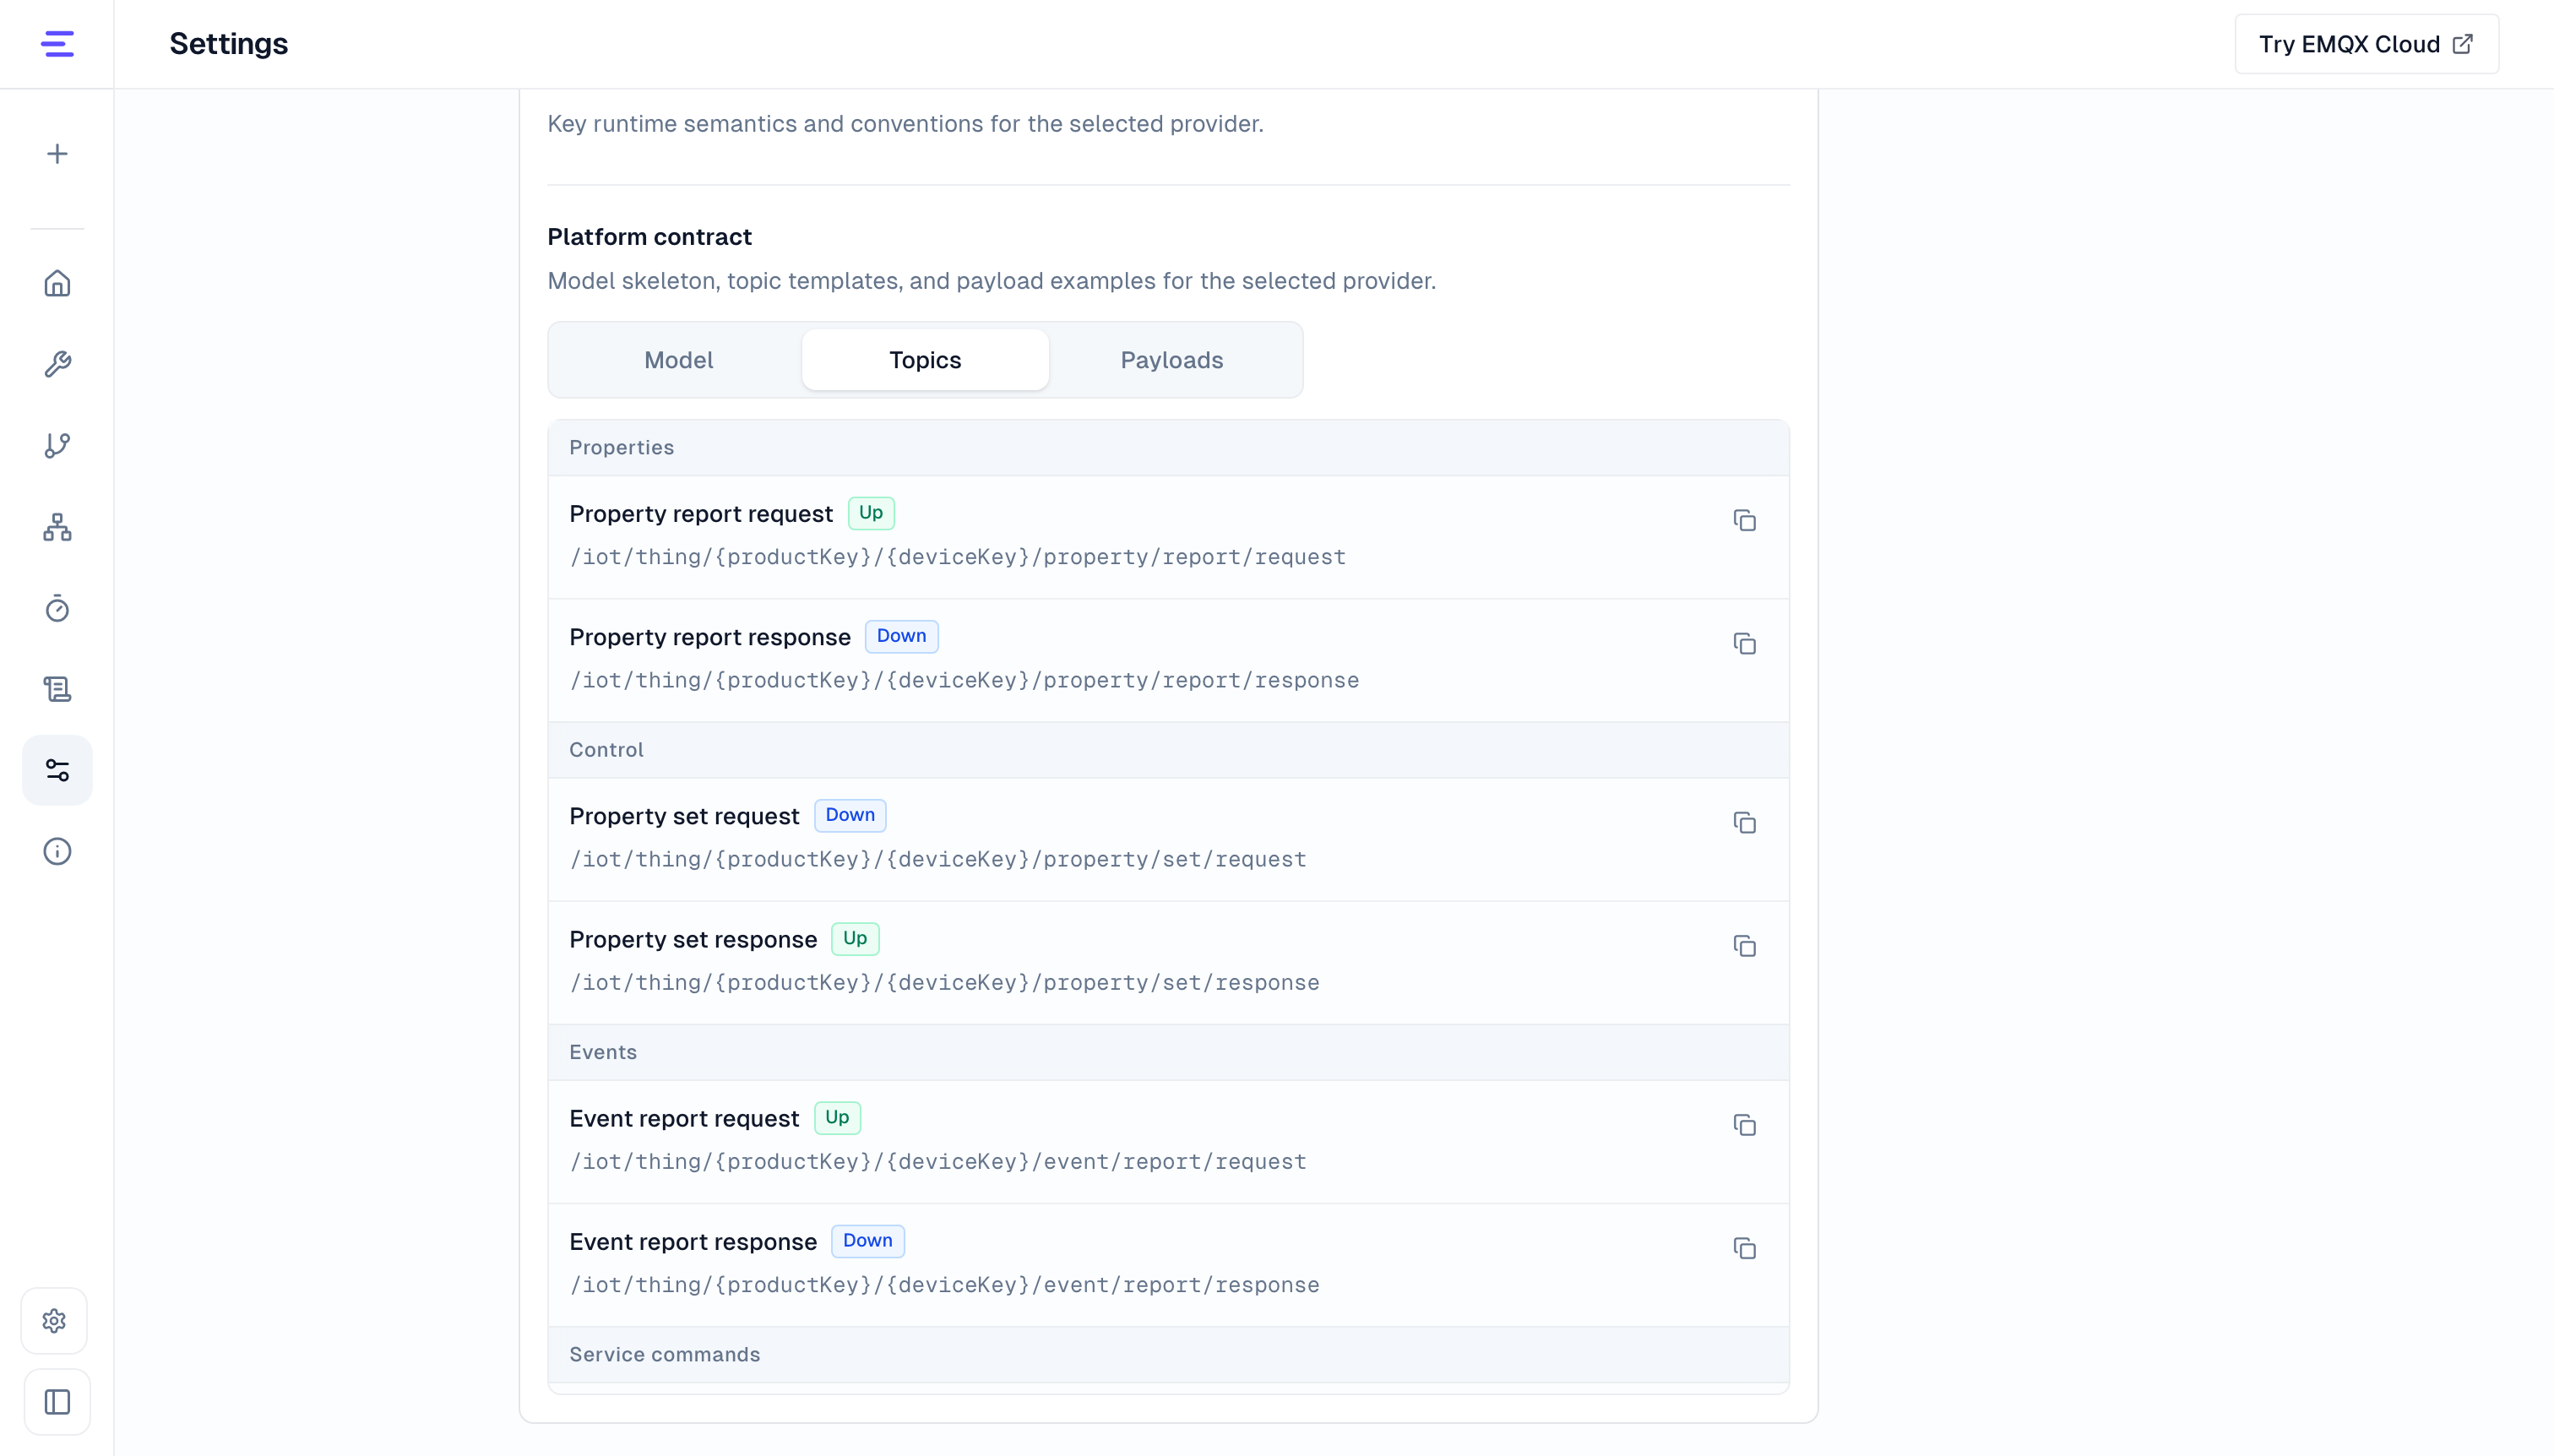Screen dimensions: 2554x1456
Task: Click the Up badge on Property set response
Action: pyautogui.click(x=855, y=938)
